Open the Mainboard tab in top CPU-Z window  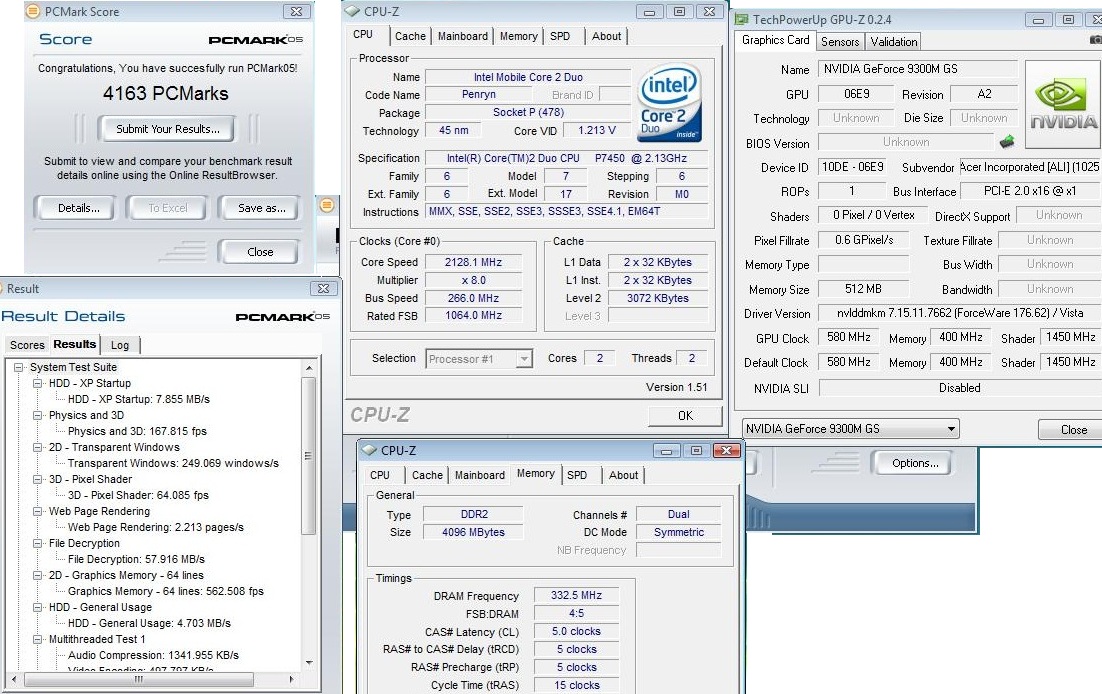[x=462, y=36]
